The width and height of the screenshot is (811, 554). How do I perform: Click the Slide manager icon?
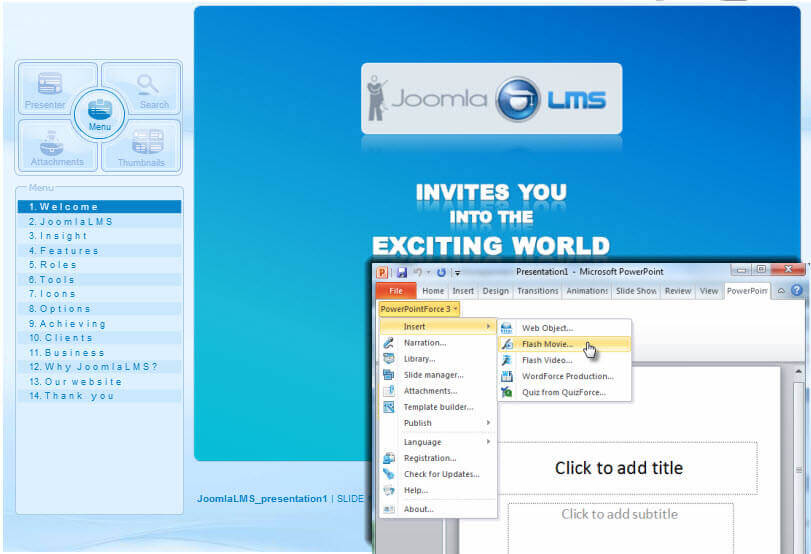click(x=388, y=375)
